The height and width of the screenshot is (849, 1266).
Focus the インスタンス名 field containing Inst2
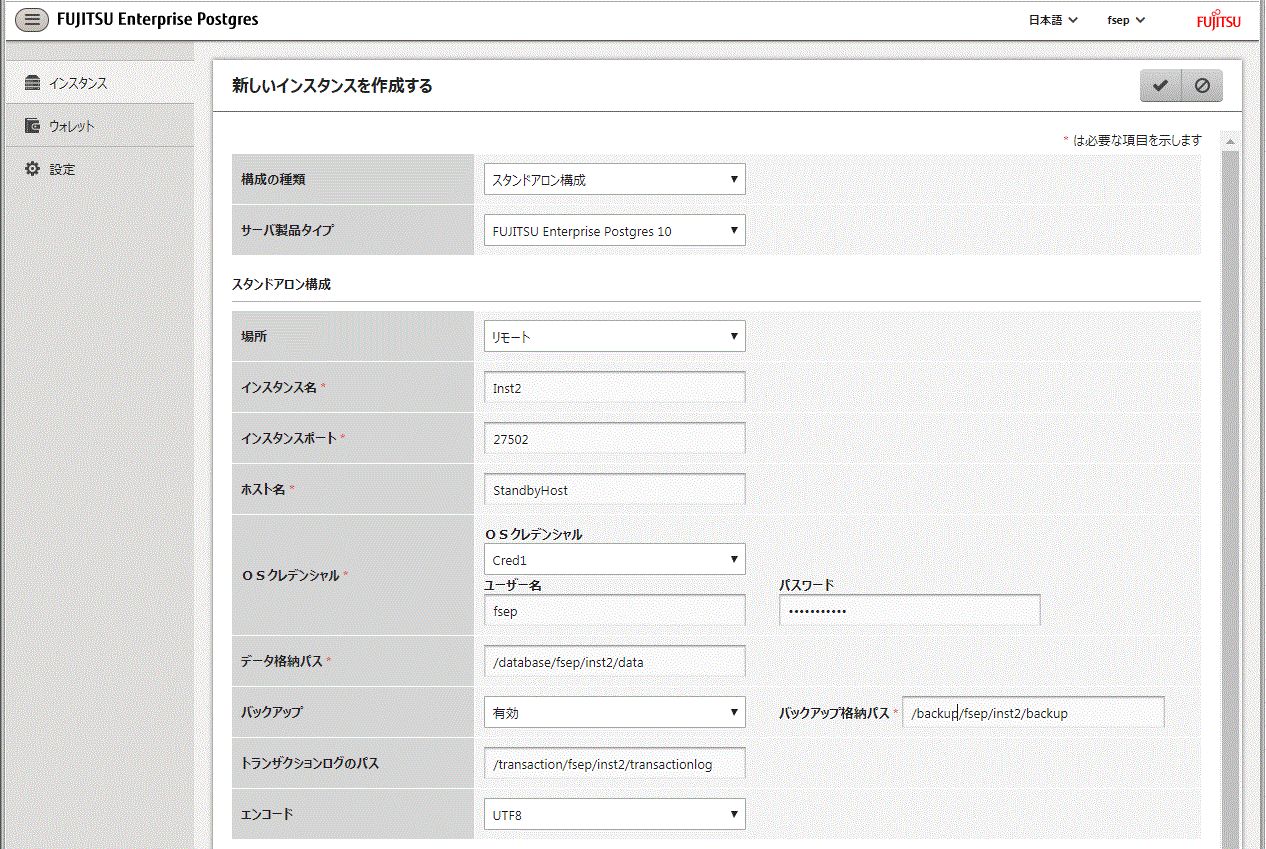615,388
